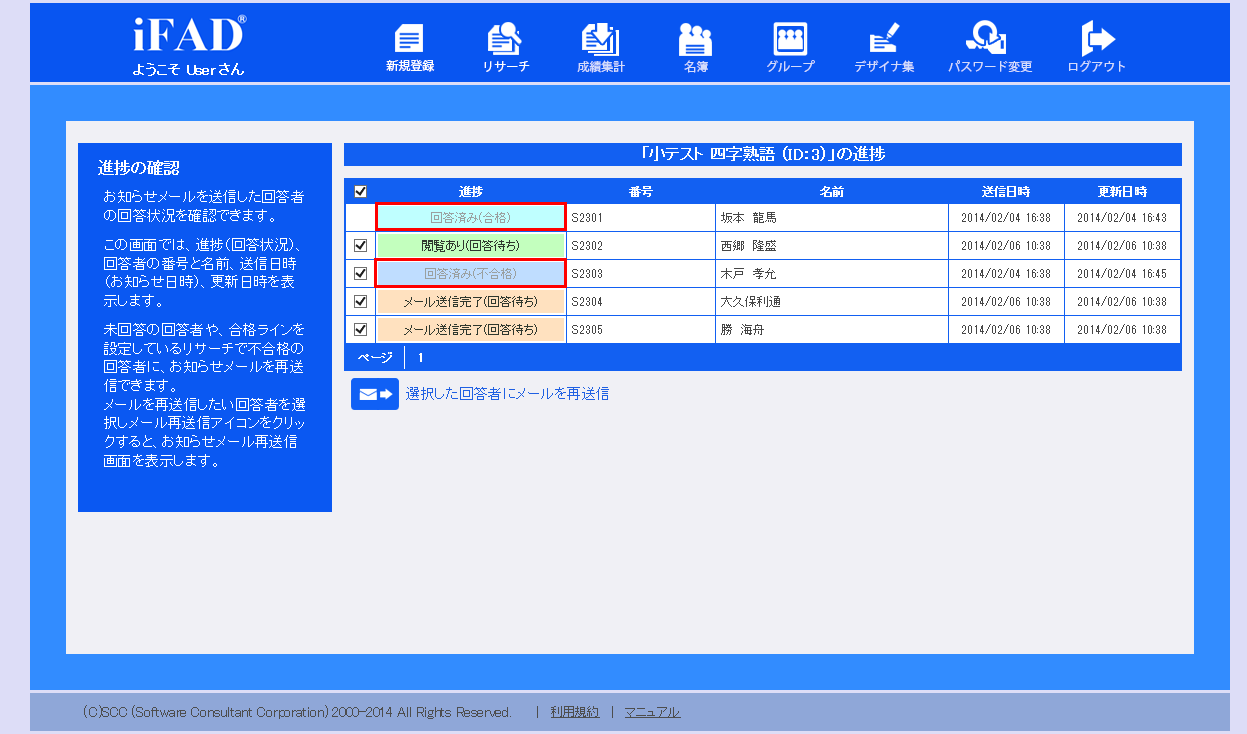Click the name 勝 海舟
The image size is (1247, 734).
point(743,329)
